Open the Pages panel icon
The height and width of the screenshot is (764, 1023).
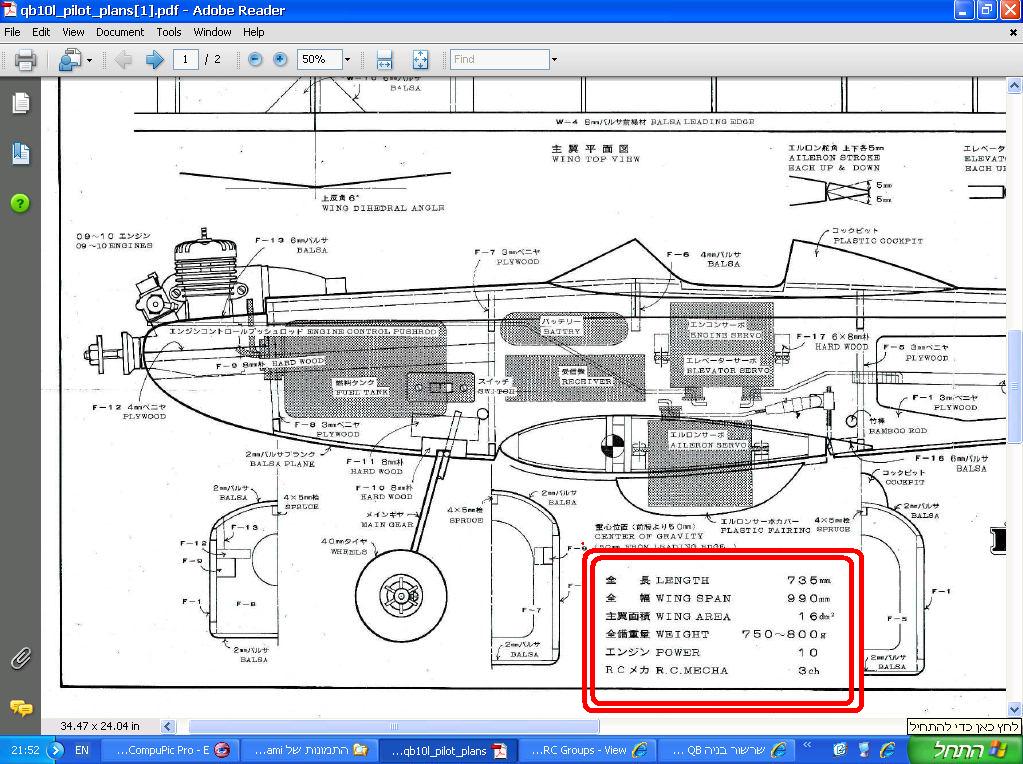click(20, 103)
